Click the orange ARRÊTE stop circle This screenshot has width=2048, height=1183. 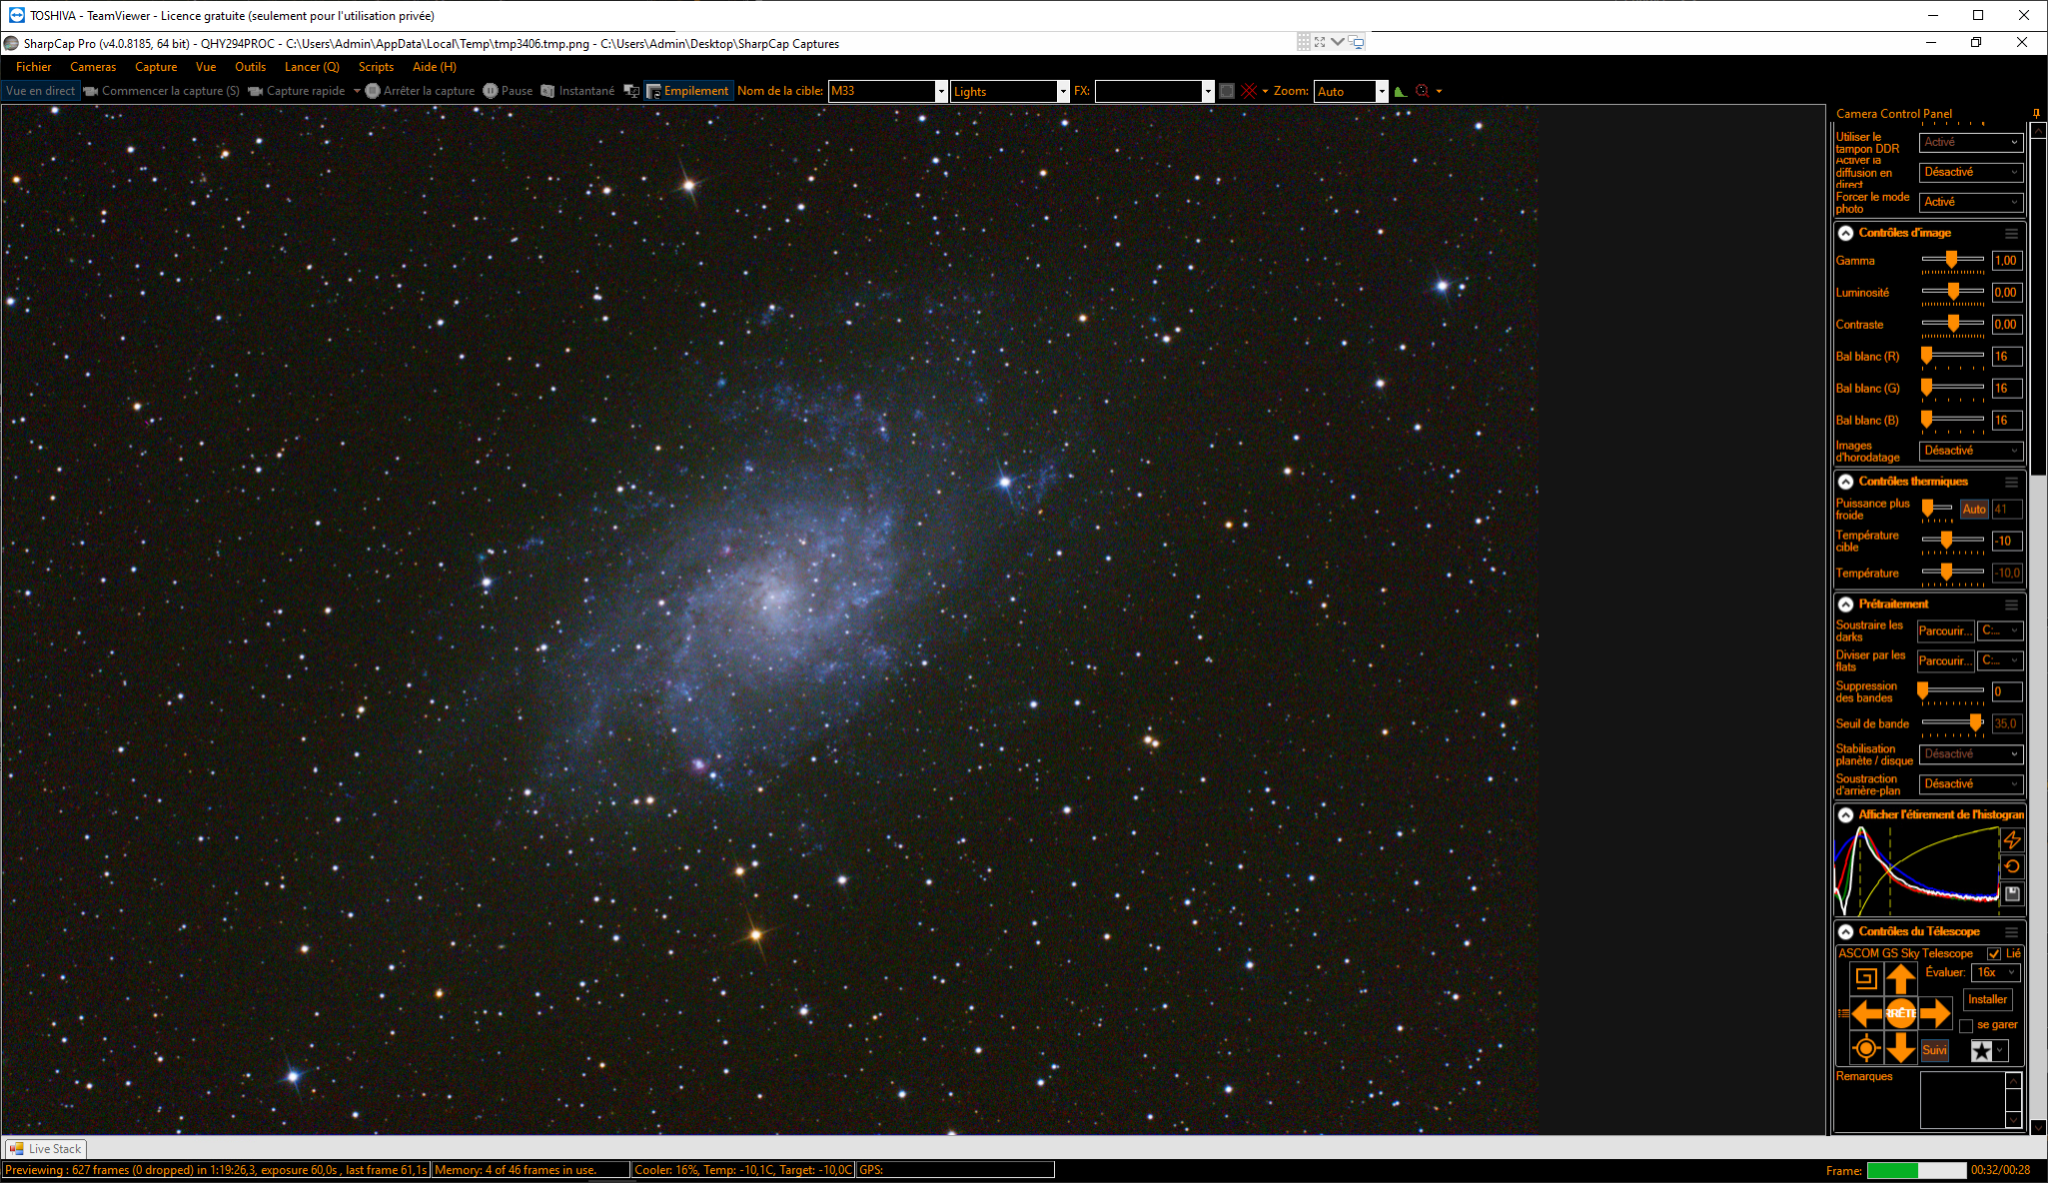(x=1901, y=1014)
